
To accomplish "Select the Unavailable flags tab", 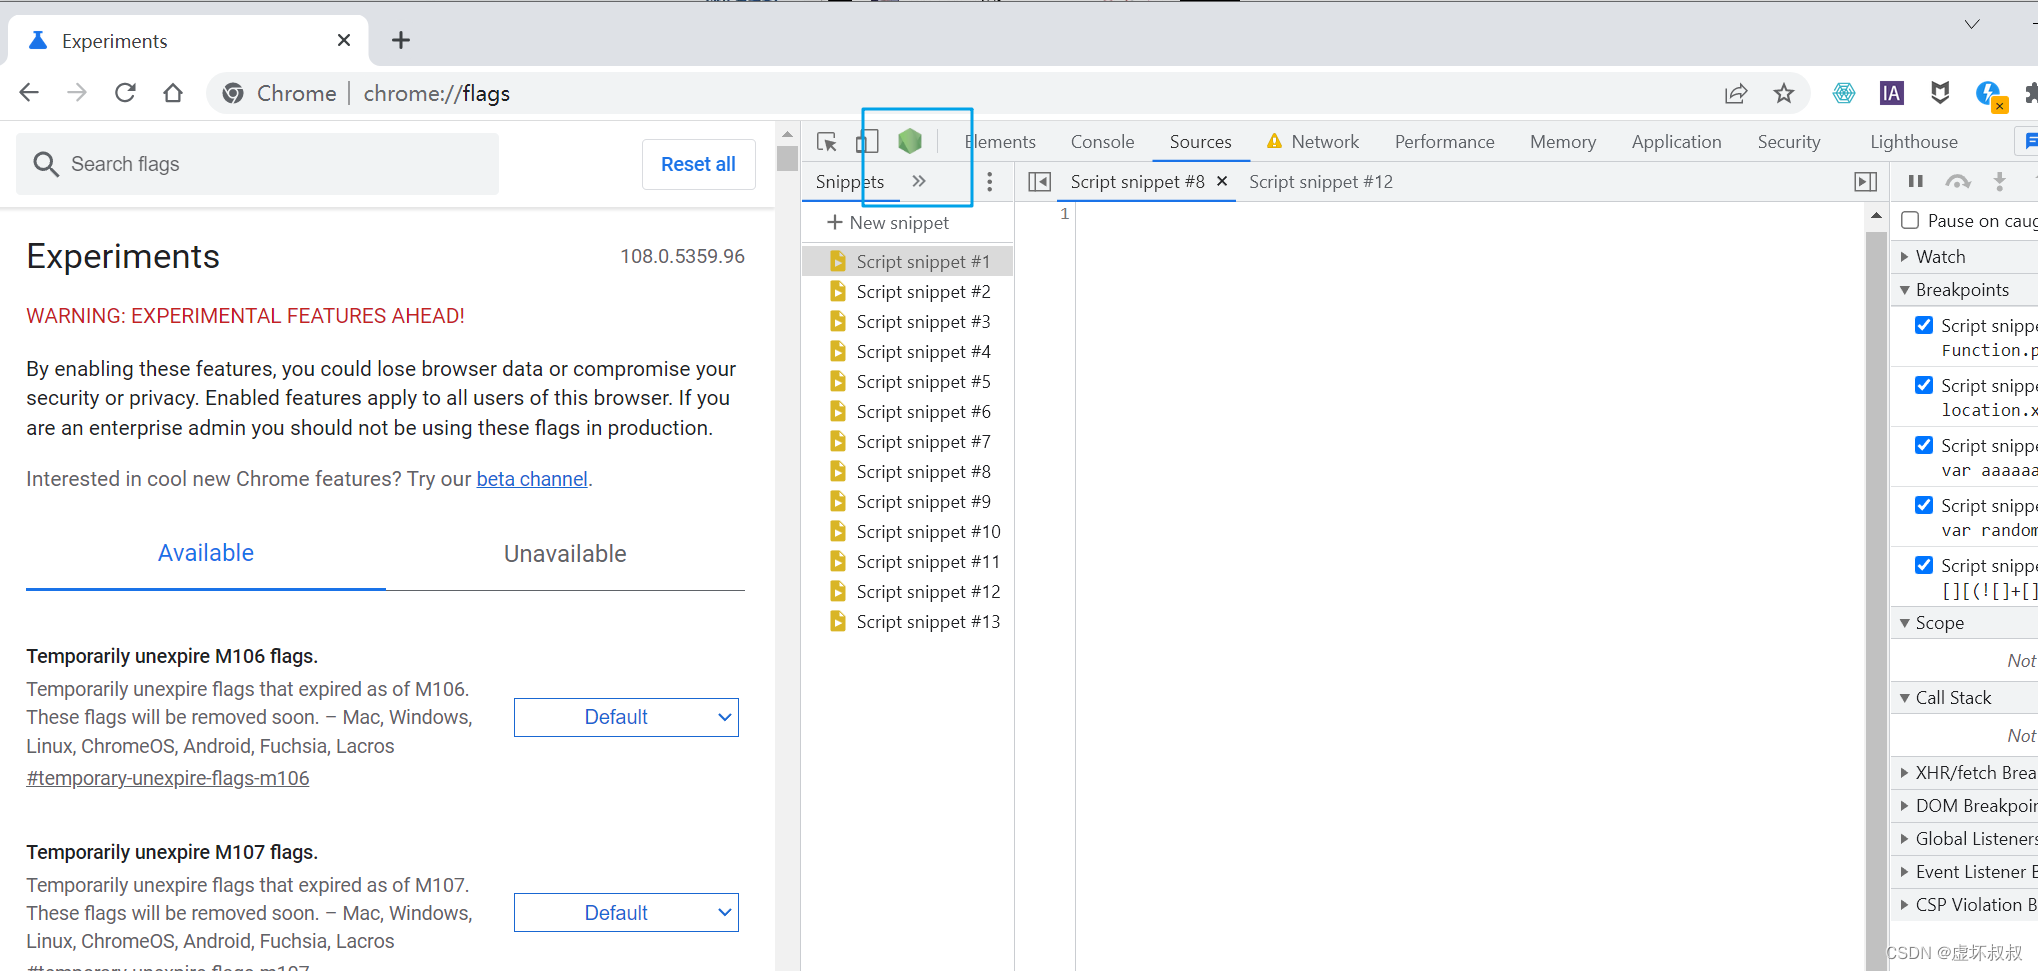I will [x=565, y=554].
